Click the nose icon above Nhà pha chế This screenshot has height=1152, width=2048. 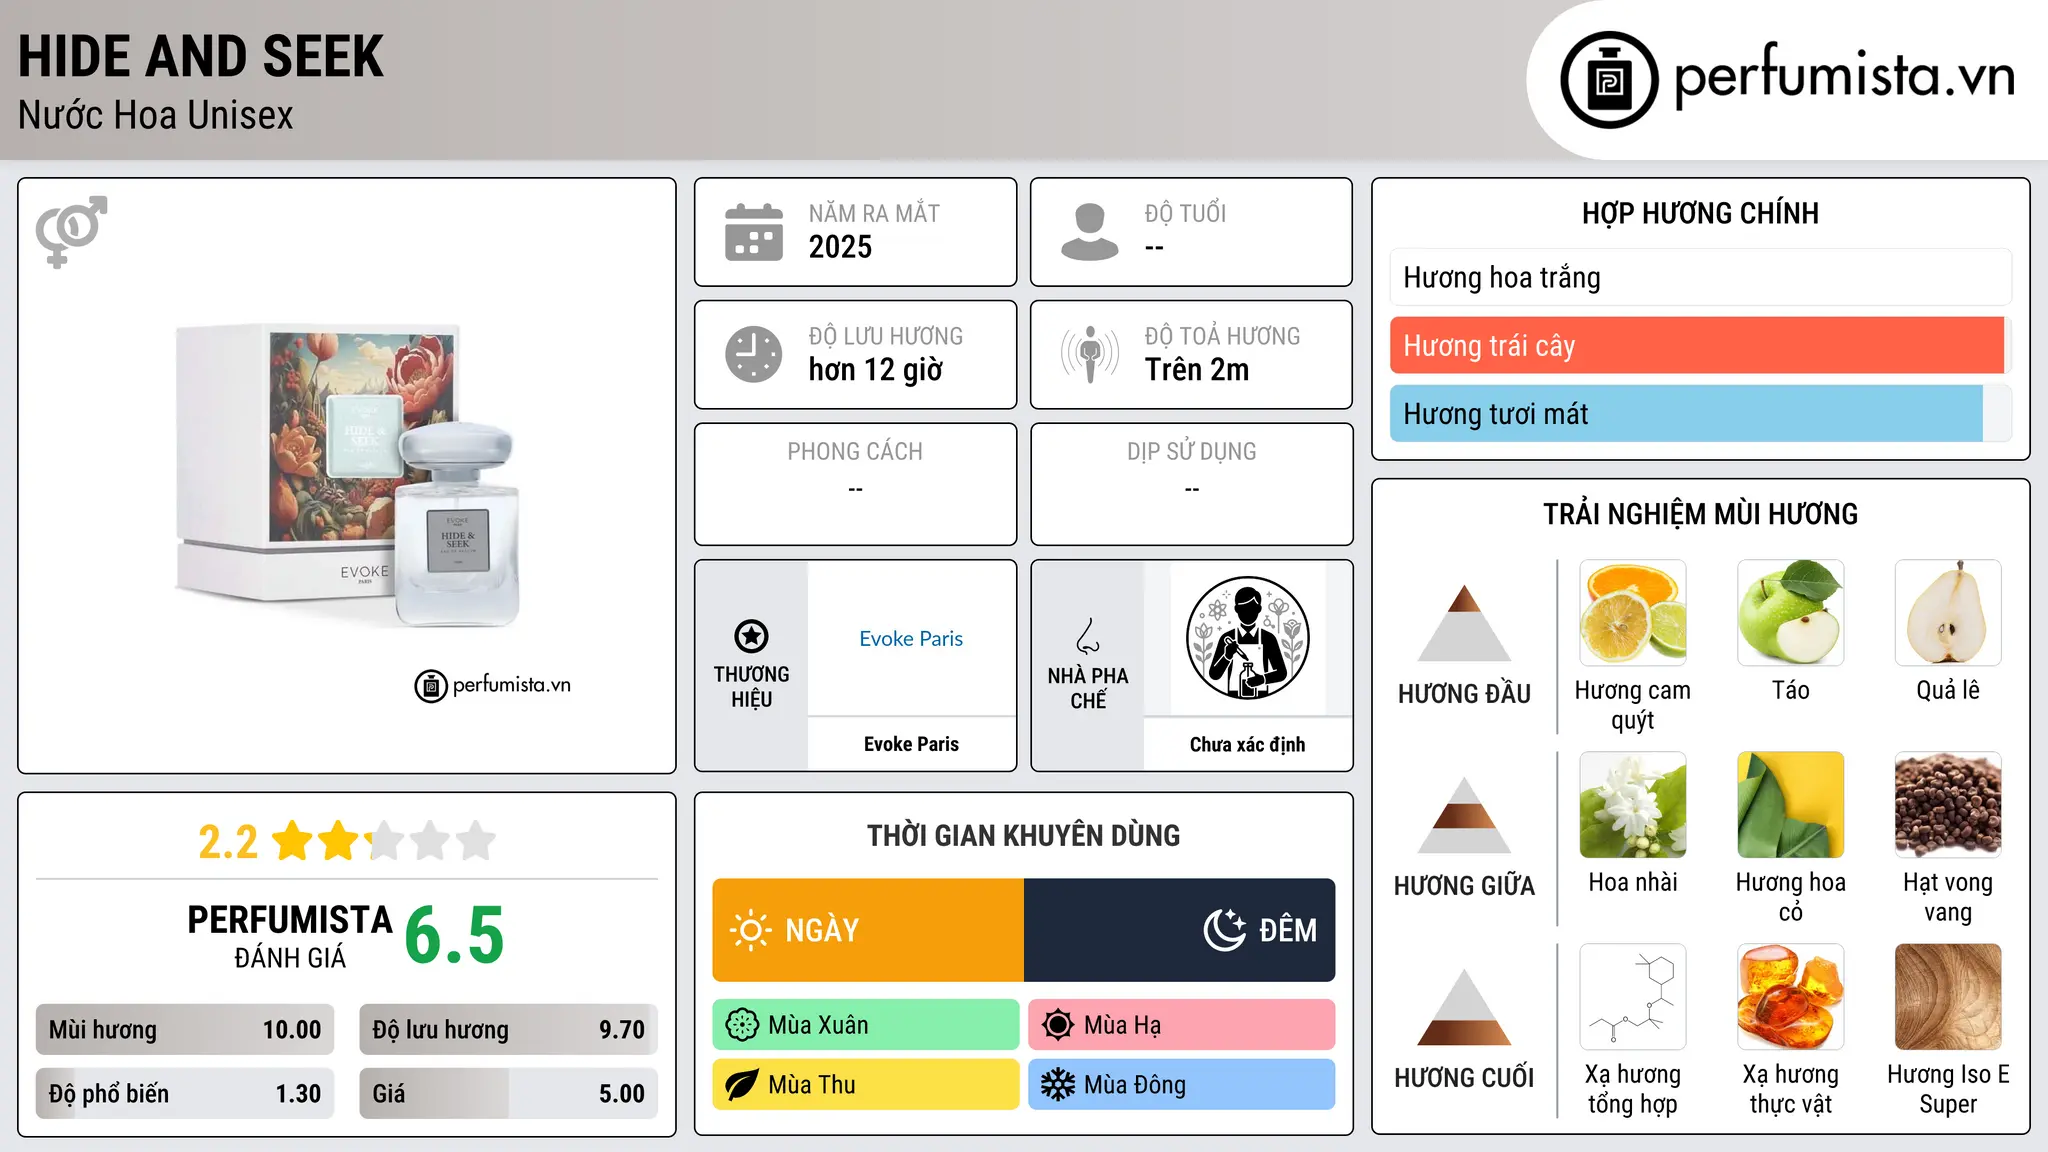click(1088, 636)
